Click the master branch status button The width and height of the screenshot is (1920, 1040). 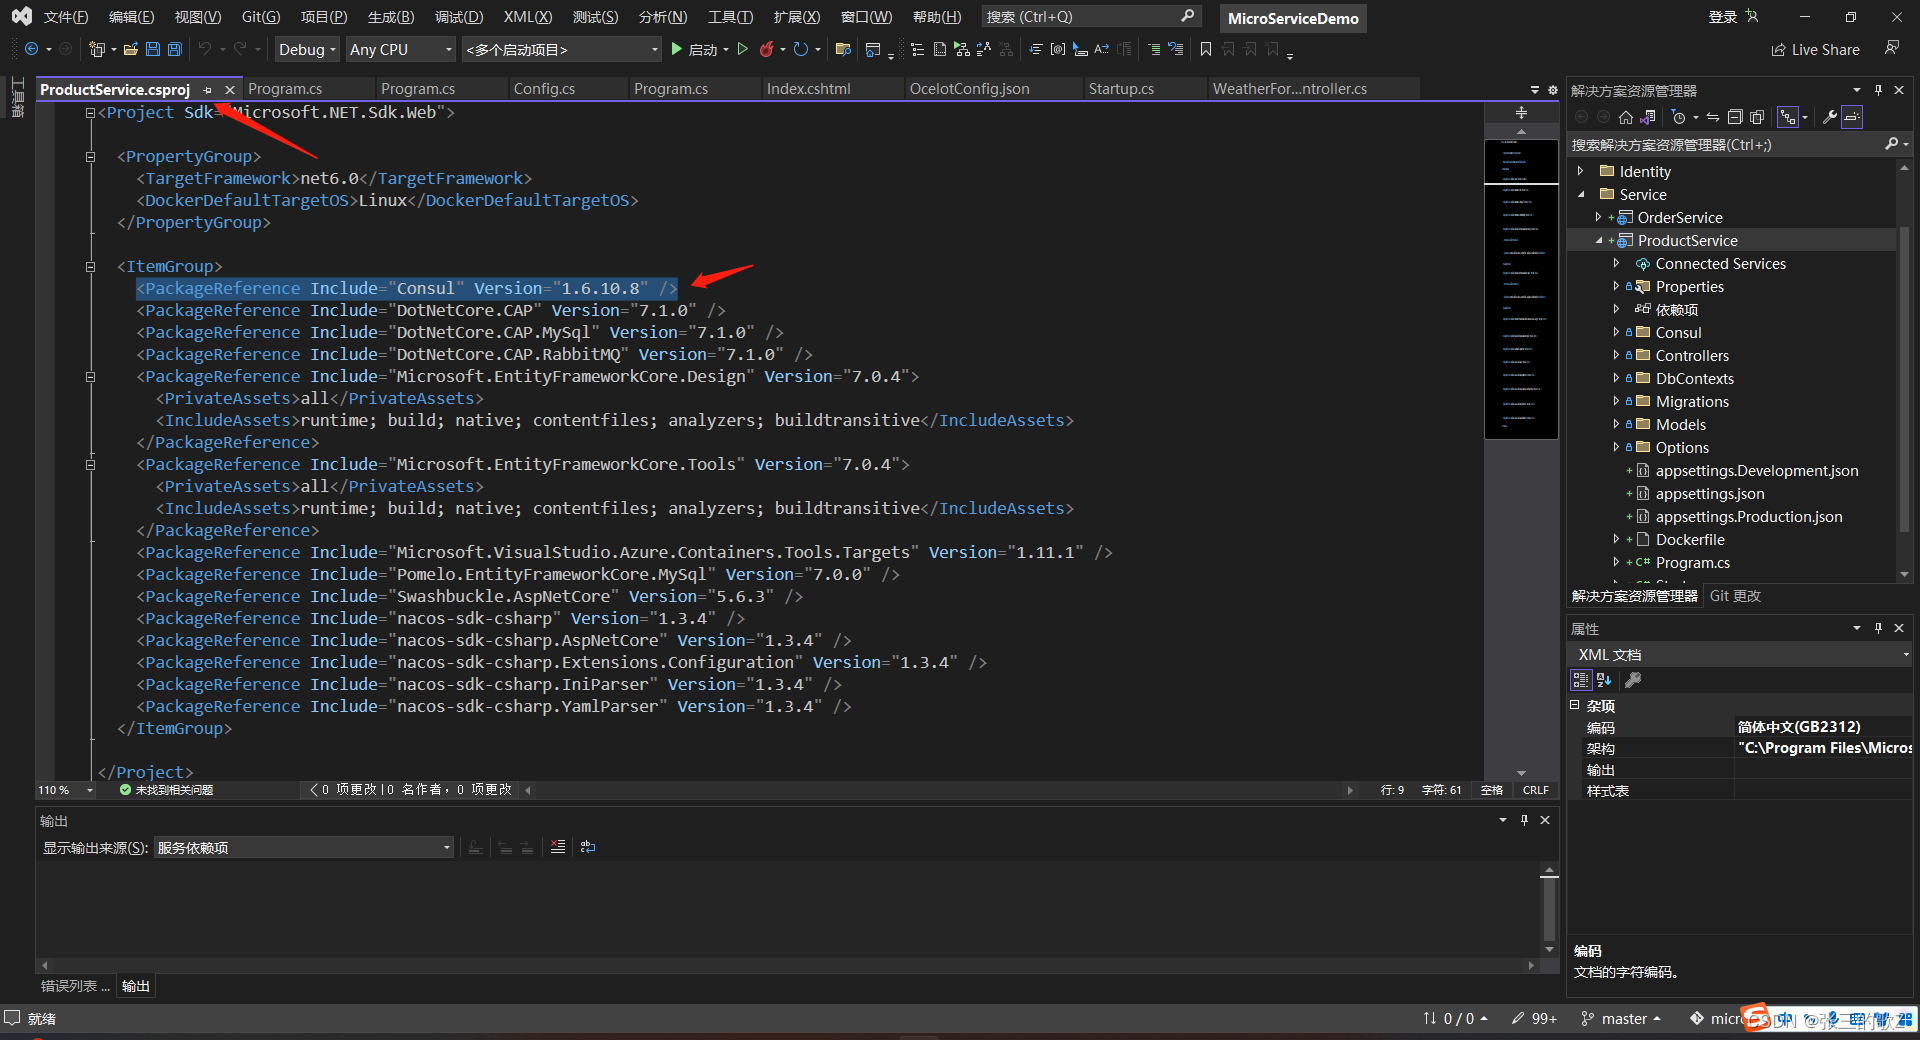click(1621, 1018)
